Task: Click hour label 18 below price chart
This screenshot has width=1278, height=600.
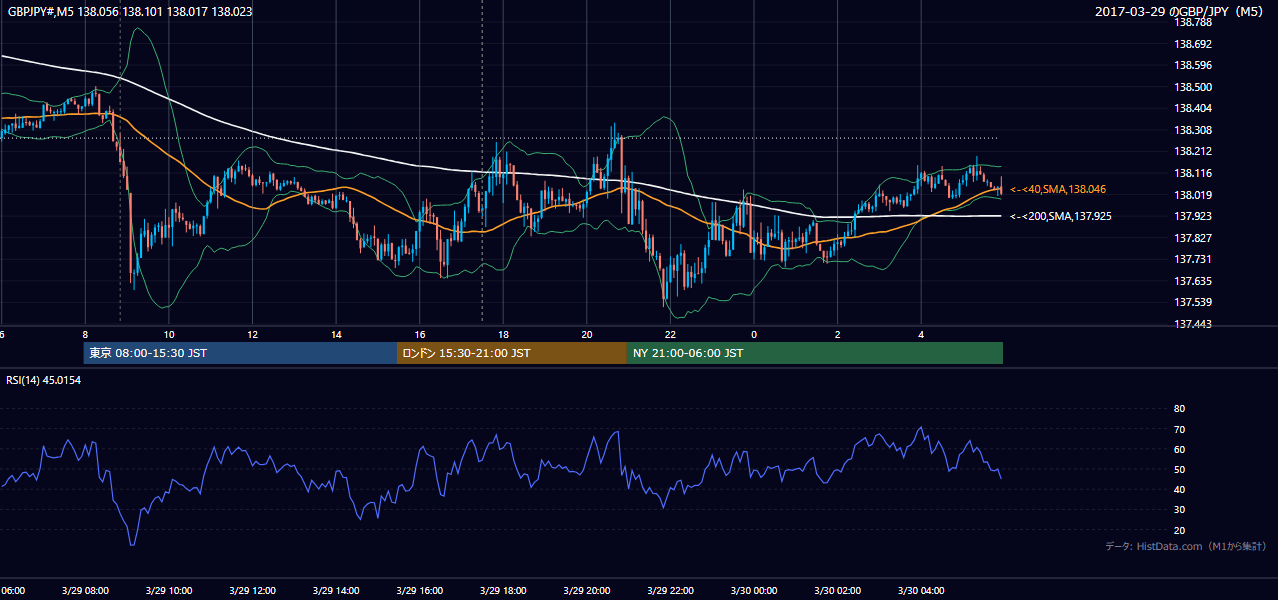Action: 503,334
